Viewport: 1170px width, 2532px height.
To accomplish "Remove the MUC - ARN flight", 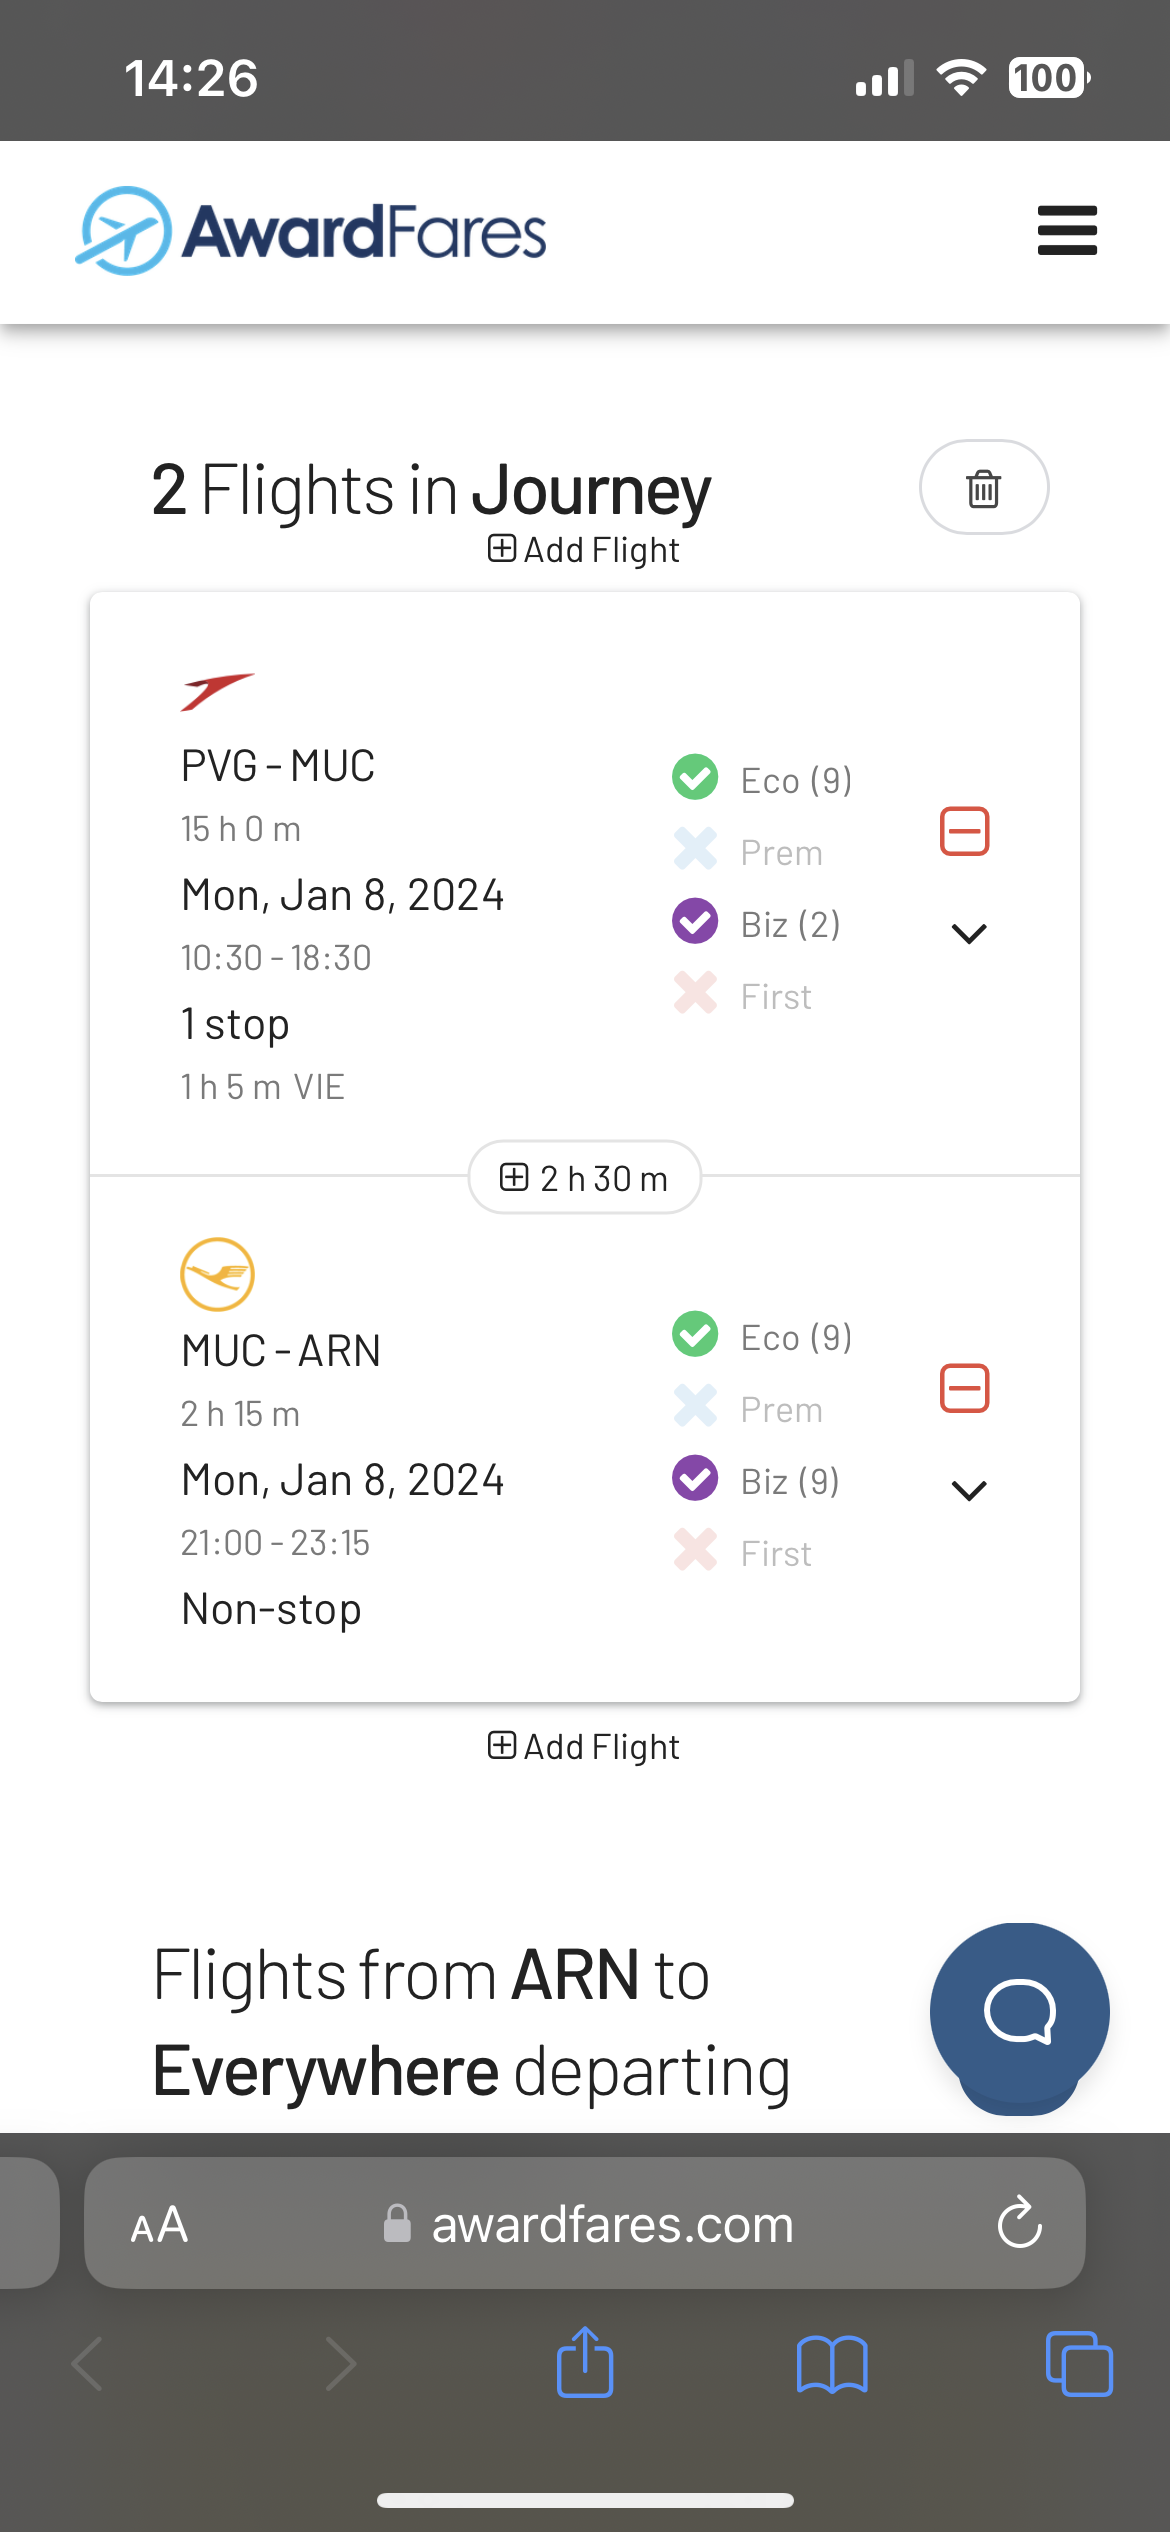I will click(964, 1389).
